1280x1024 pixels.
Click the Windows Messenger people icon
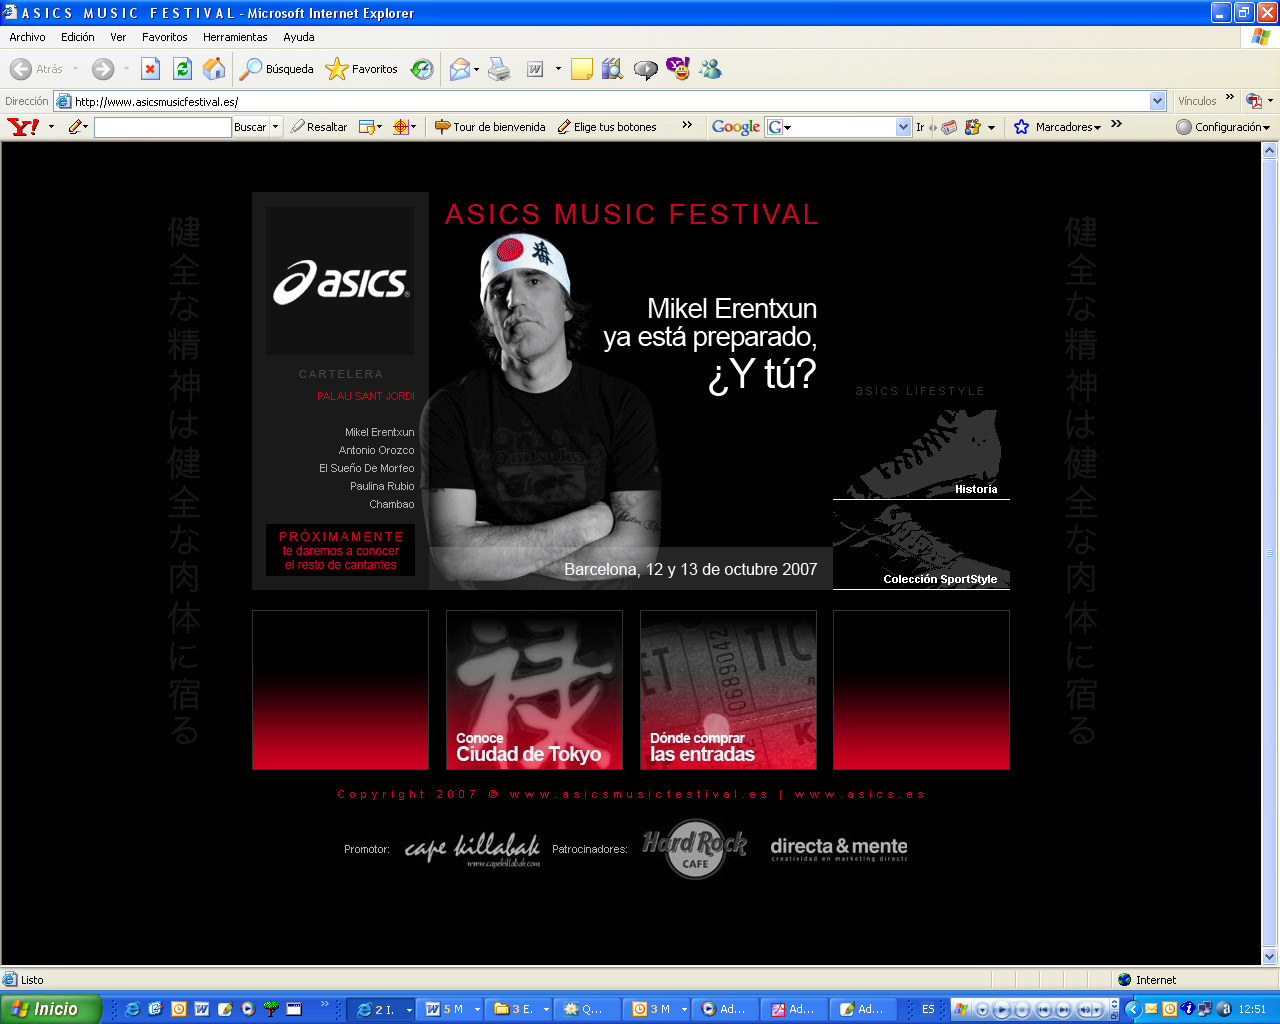click(710, 69)
